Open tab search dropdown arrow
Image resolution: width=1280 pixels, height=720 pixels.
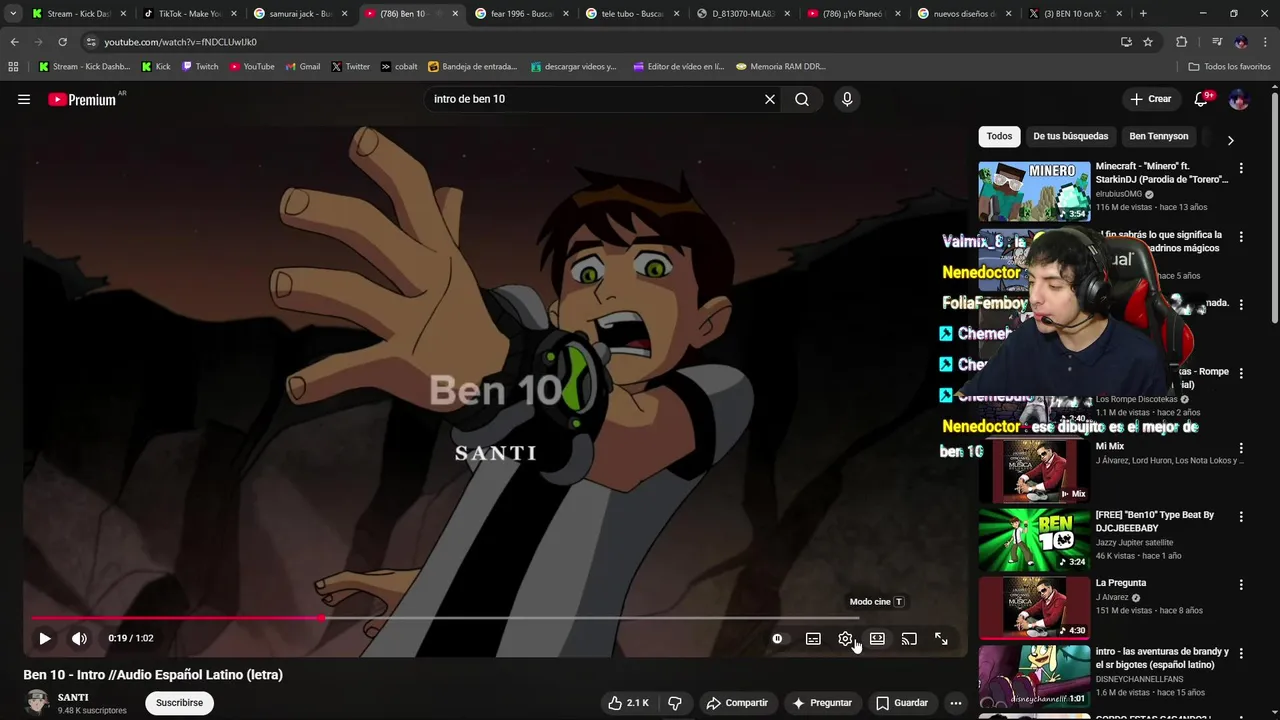pyautogui.click(x=12, y=14)
